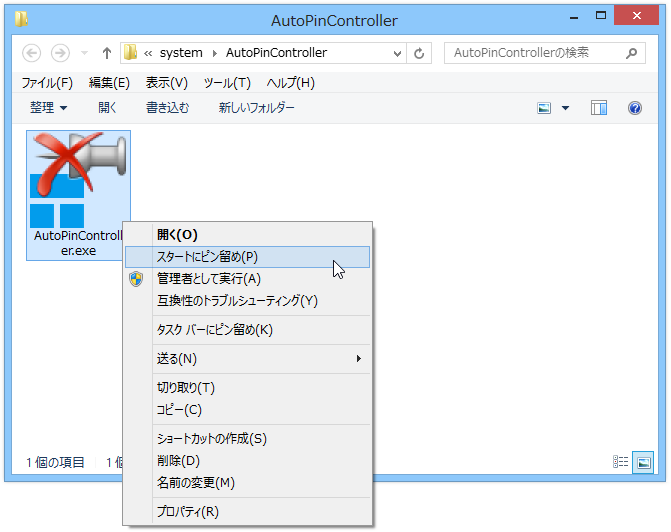Choose 管理者として実行(A)

(248, 279)
